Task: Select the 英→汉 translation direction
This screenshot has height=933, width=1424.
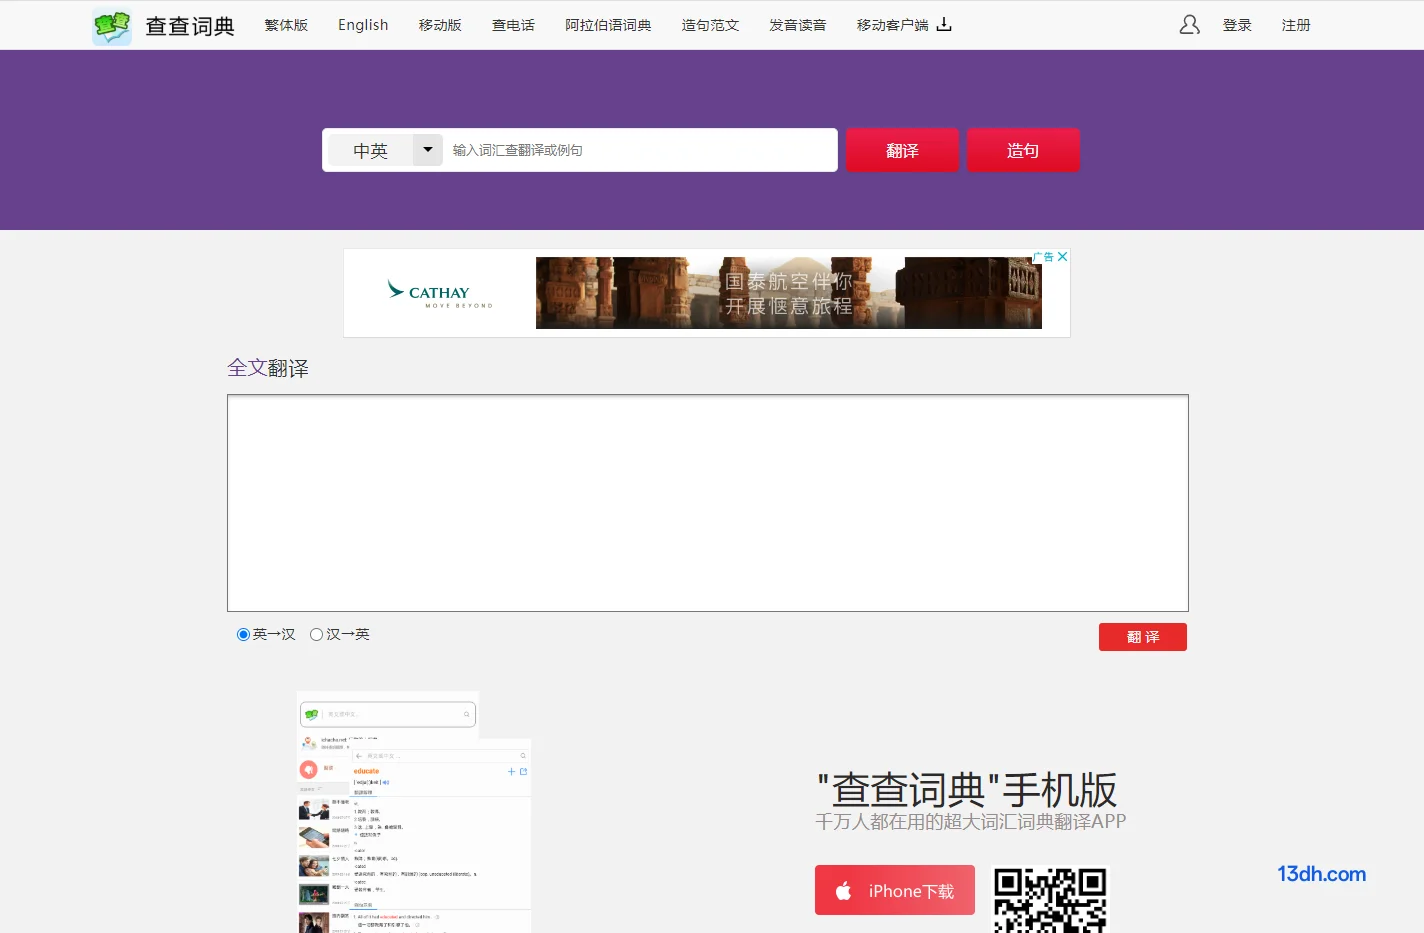Action: pyautogui.click(x=243, y=635)
